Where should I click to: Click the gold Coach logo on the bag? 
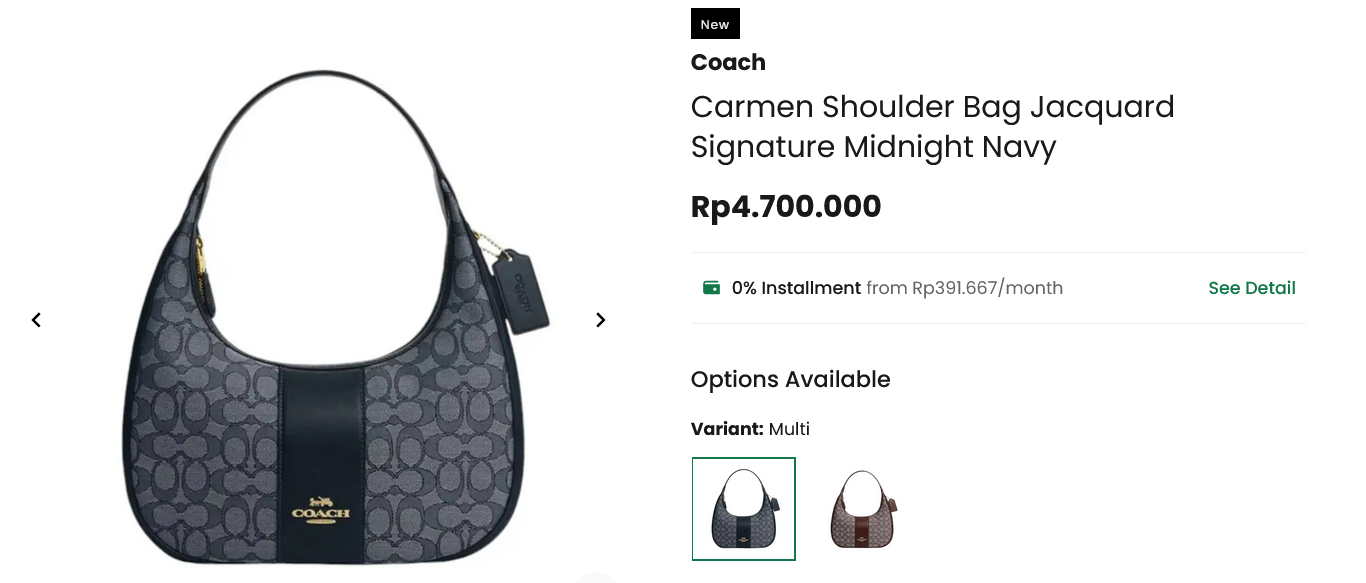pos(321,509)
